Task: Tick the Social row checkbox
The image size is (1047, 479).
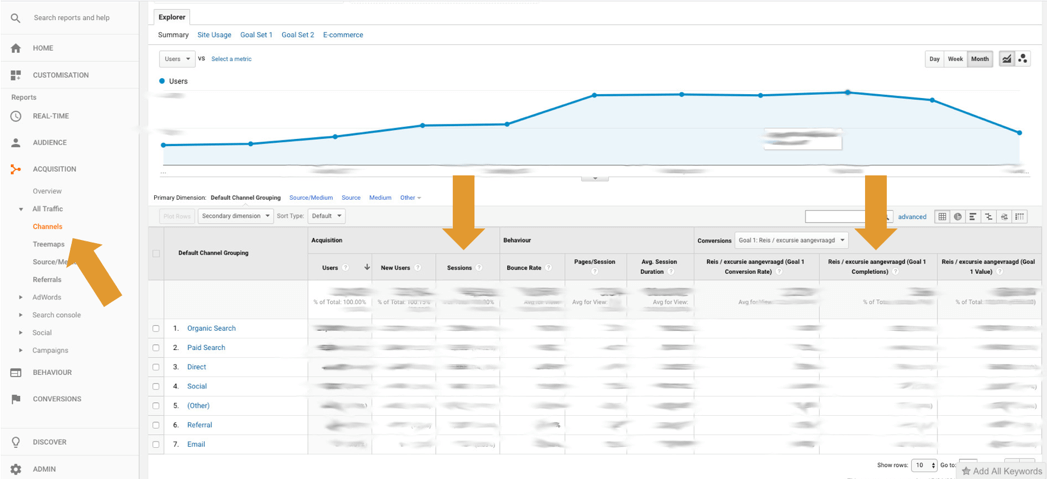Action: pos(156,386)
